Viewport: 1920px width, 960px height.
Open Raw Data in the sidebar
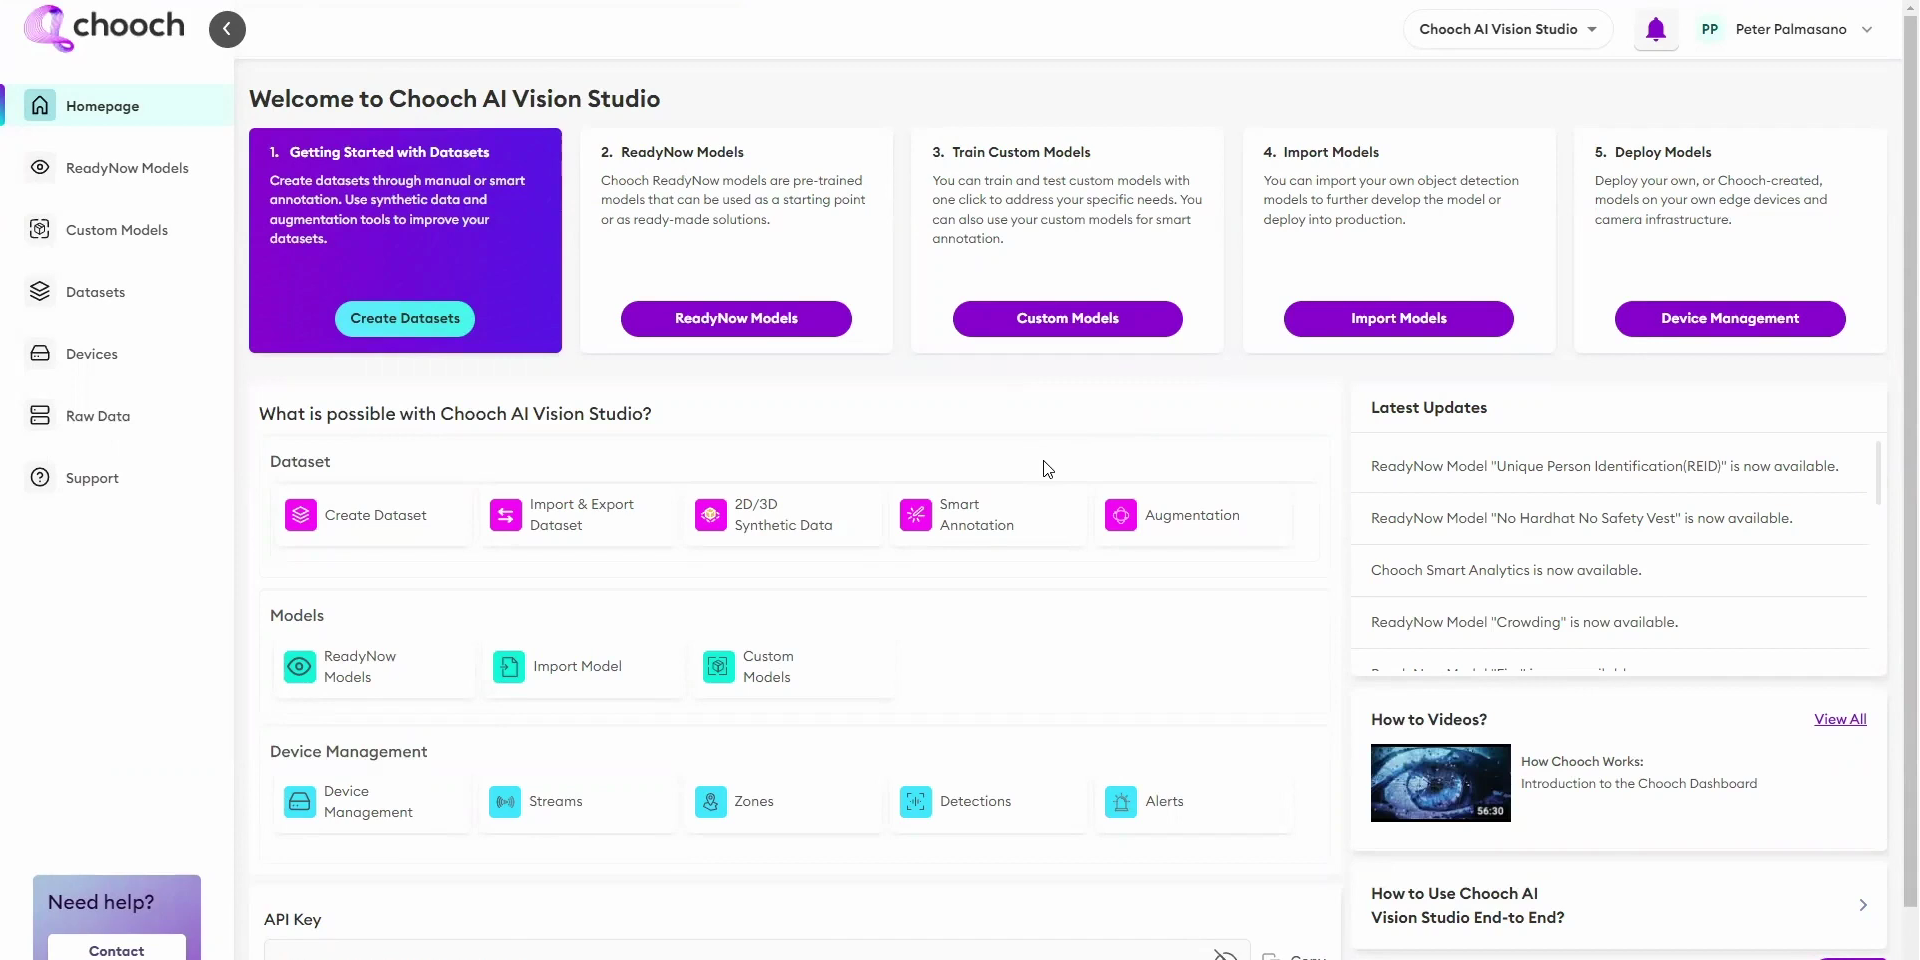click(97, 416)
